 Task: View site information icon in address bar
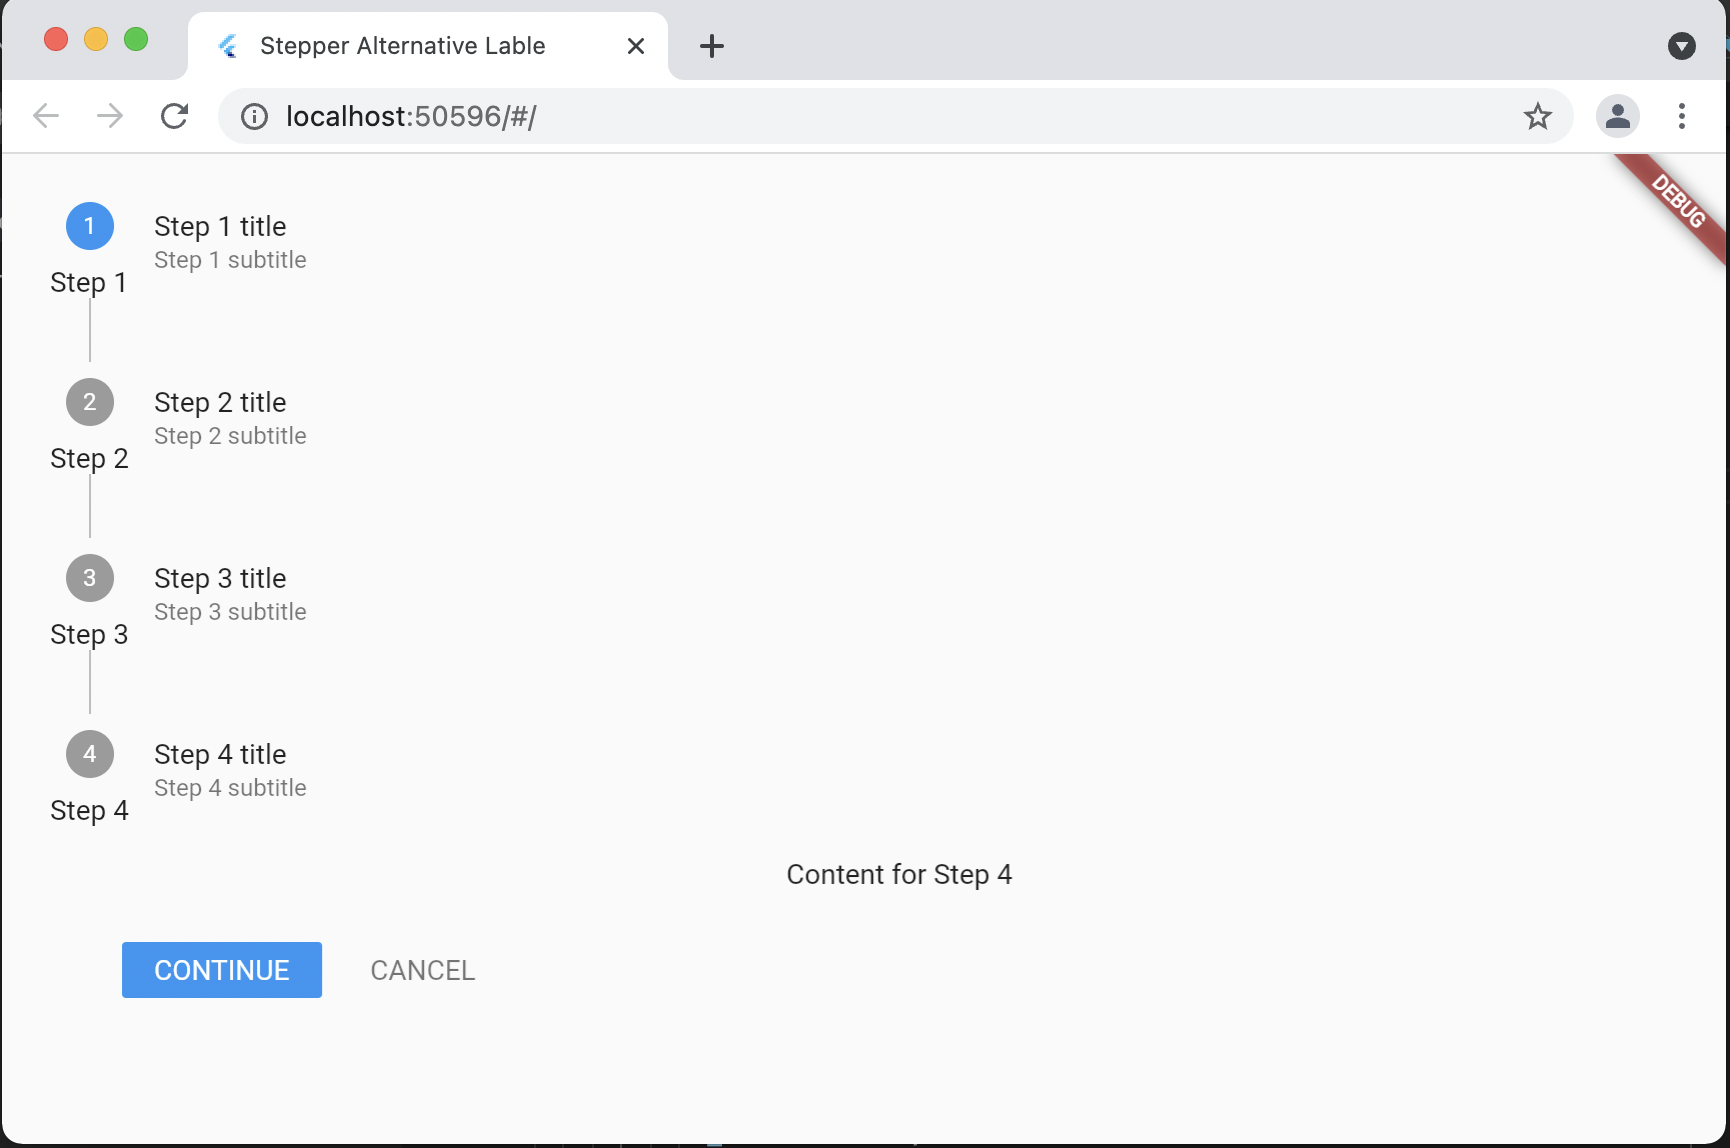coord(255,116)
